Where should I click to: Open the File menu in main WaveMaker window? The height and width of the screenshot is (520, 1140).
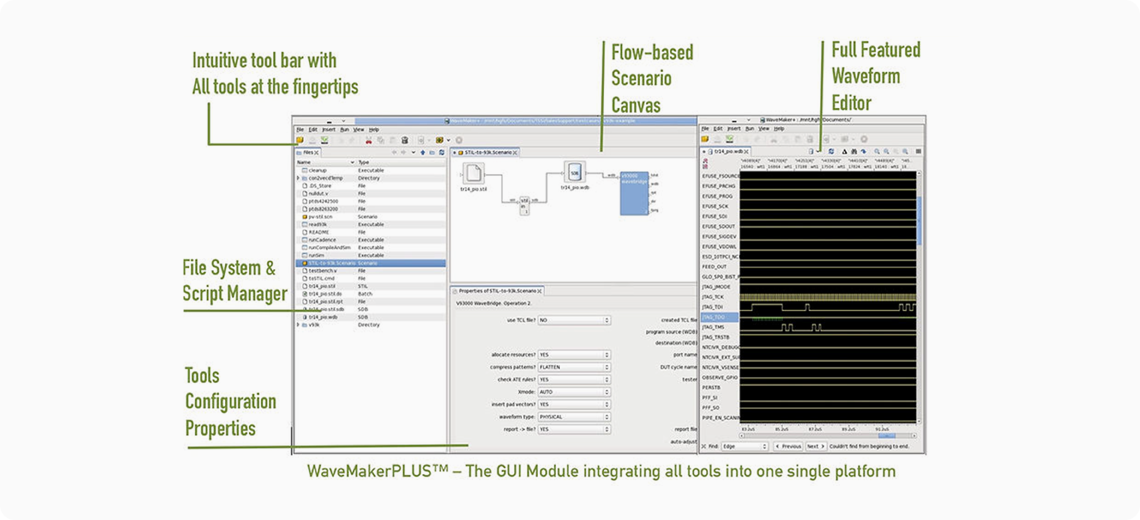pos(300,129)
